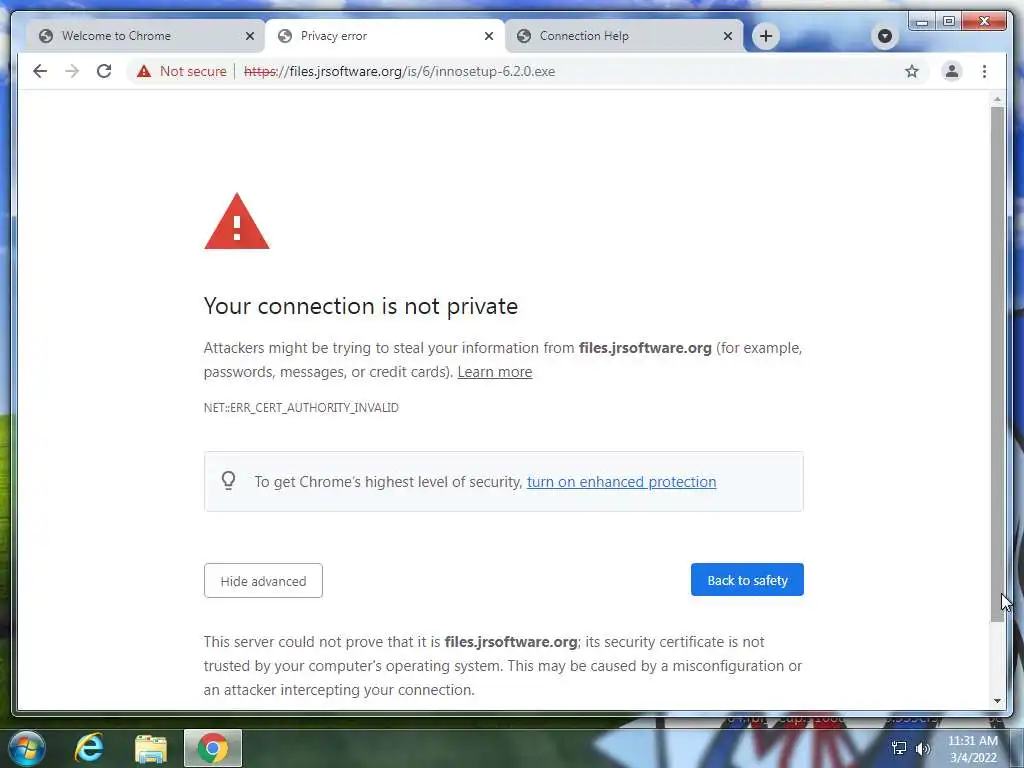The width and height of the screenshot is (1024, 768).
Task: Open the Chrome profile avatar icon
Action: [952, 71]
